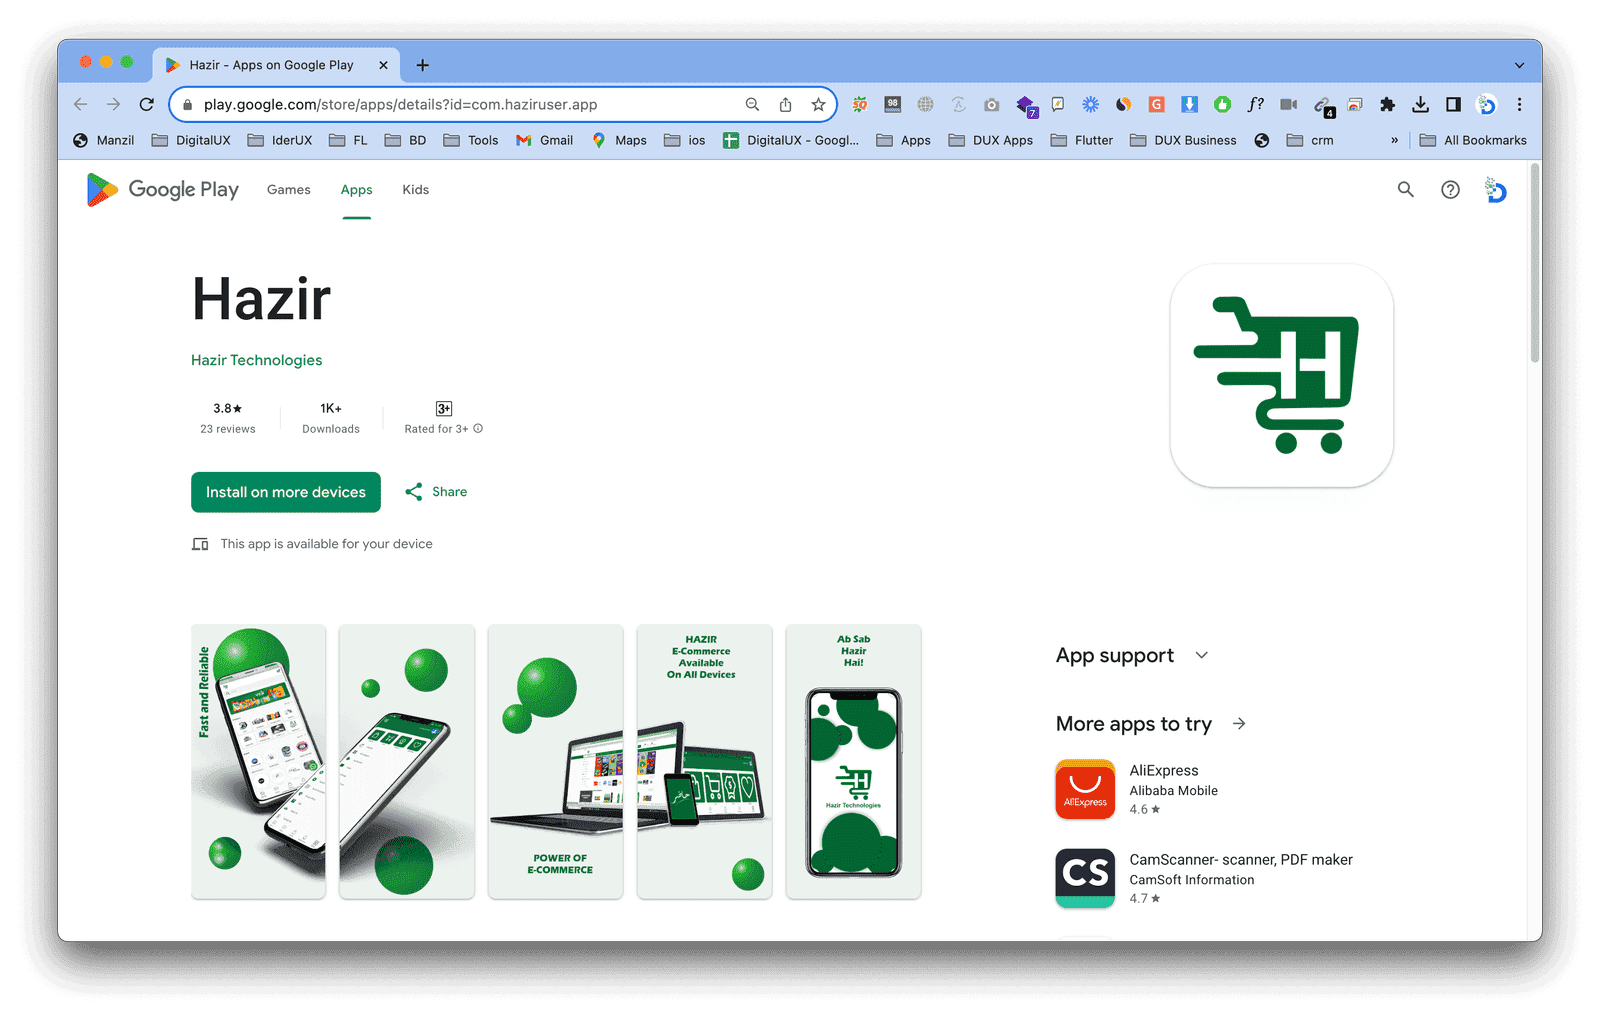Close the Hazir browser tab

click(383, 65)
